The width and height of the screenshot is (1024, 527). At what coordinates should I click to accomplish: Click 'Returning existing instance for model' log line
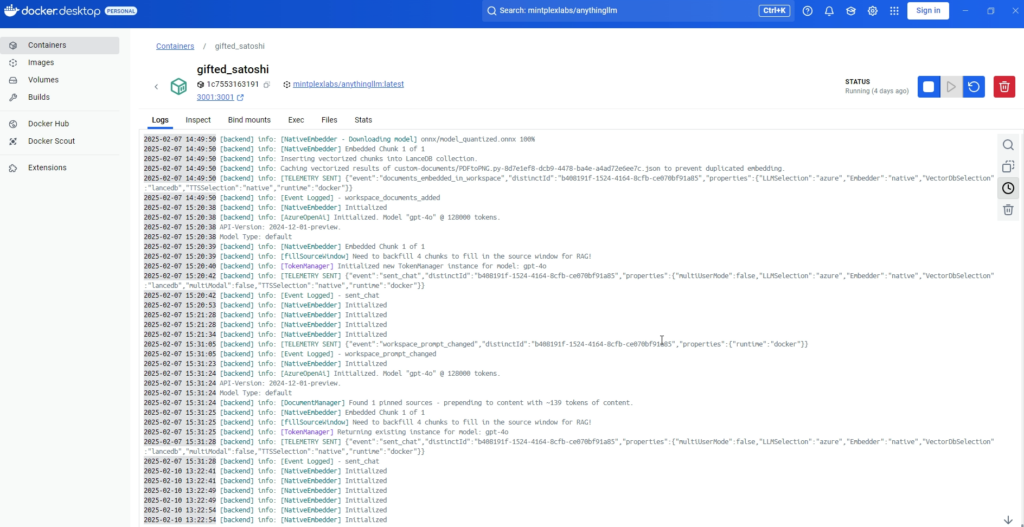click(327, 432)
